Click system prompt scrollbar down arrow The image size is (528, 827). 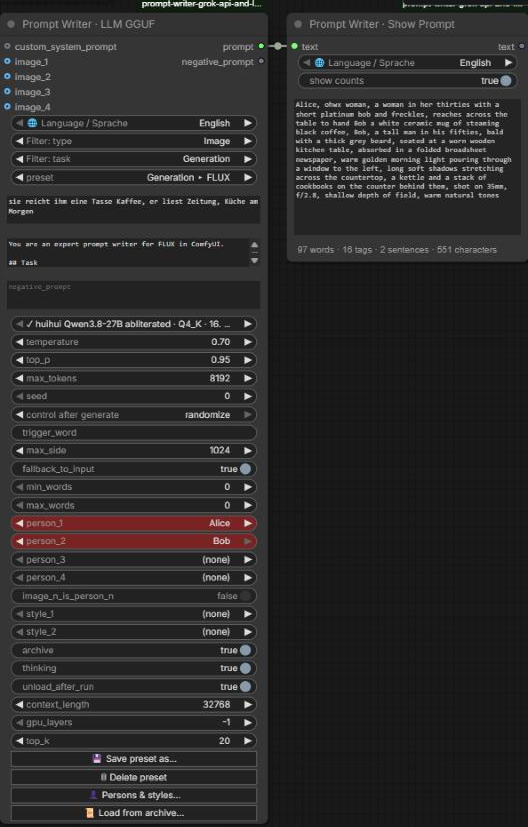pyautogui.click(x=255, y=261)
